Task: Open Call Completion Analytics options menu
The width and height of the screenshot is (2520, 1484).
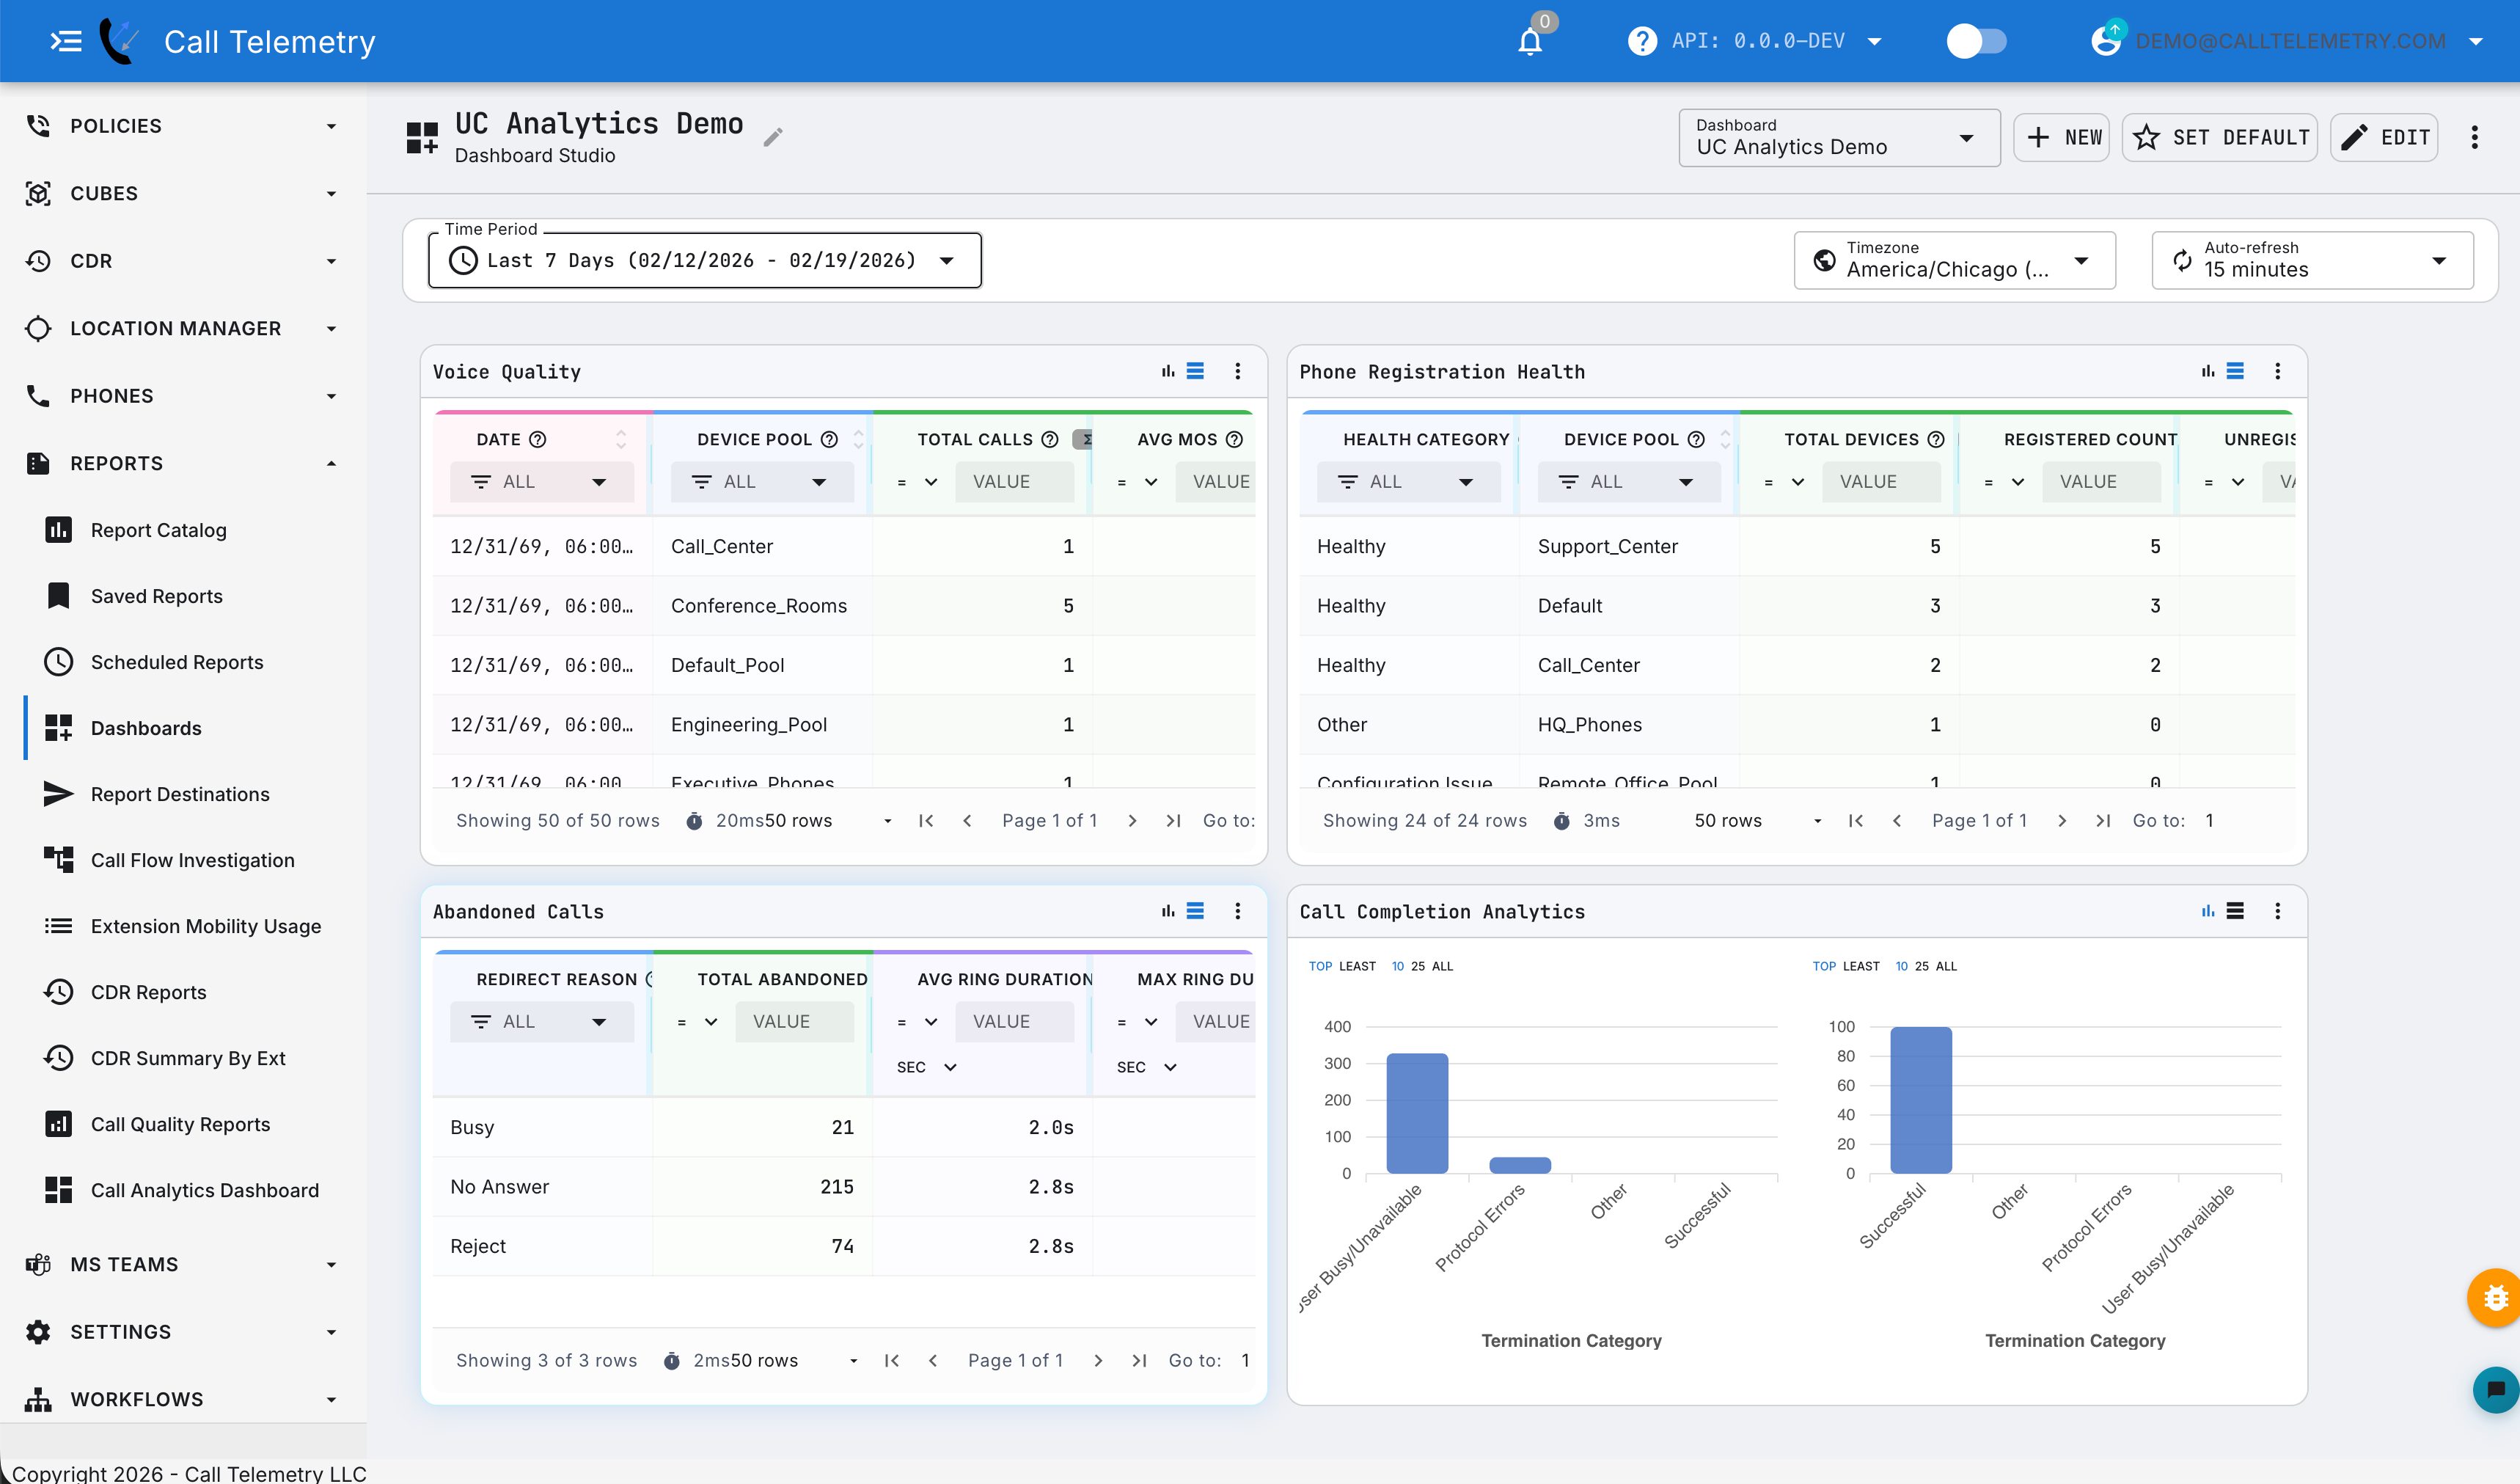Action: tap(2278, 911)
